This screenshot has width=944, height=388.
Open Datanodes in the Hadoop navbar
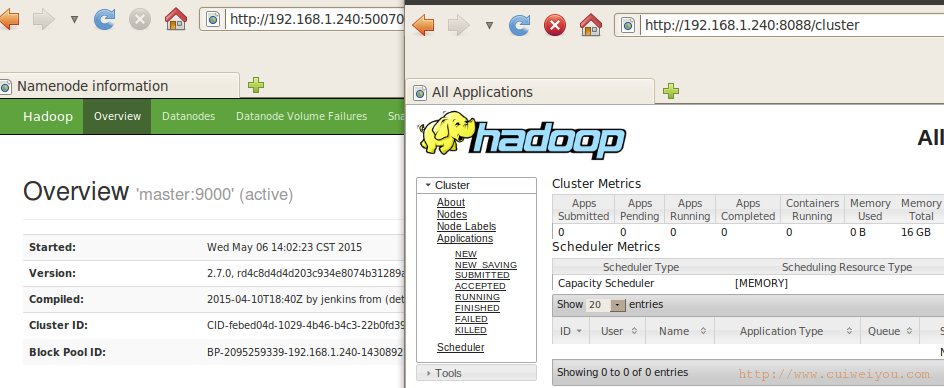(x=188, y=116)
